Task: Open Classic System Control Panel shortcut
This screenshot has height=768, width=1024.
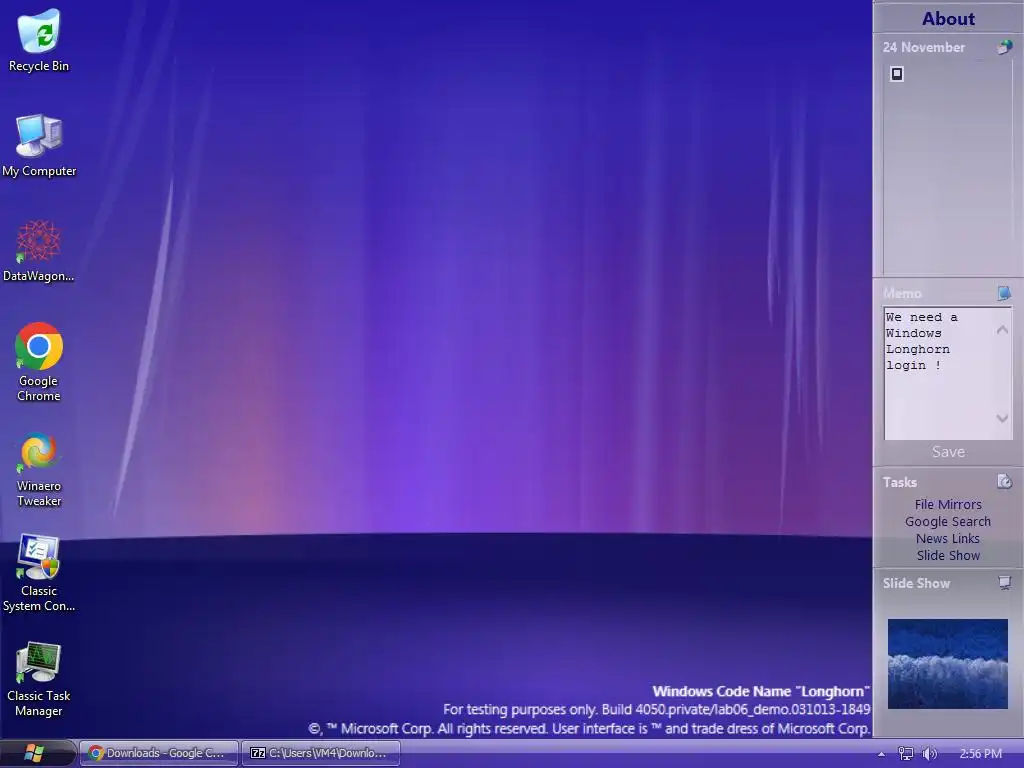Action: pos(39,573)
